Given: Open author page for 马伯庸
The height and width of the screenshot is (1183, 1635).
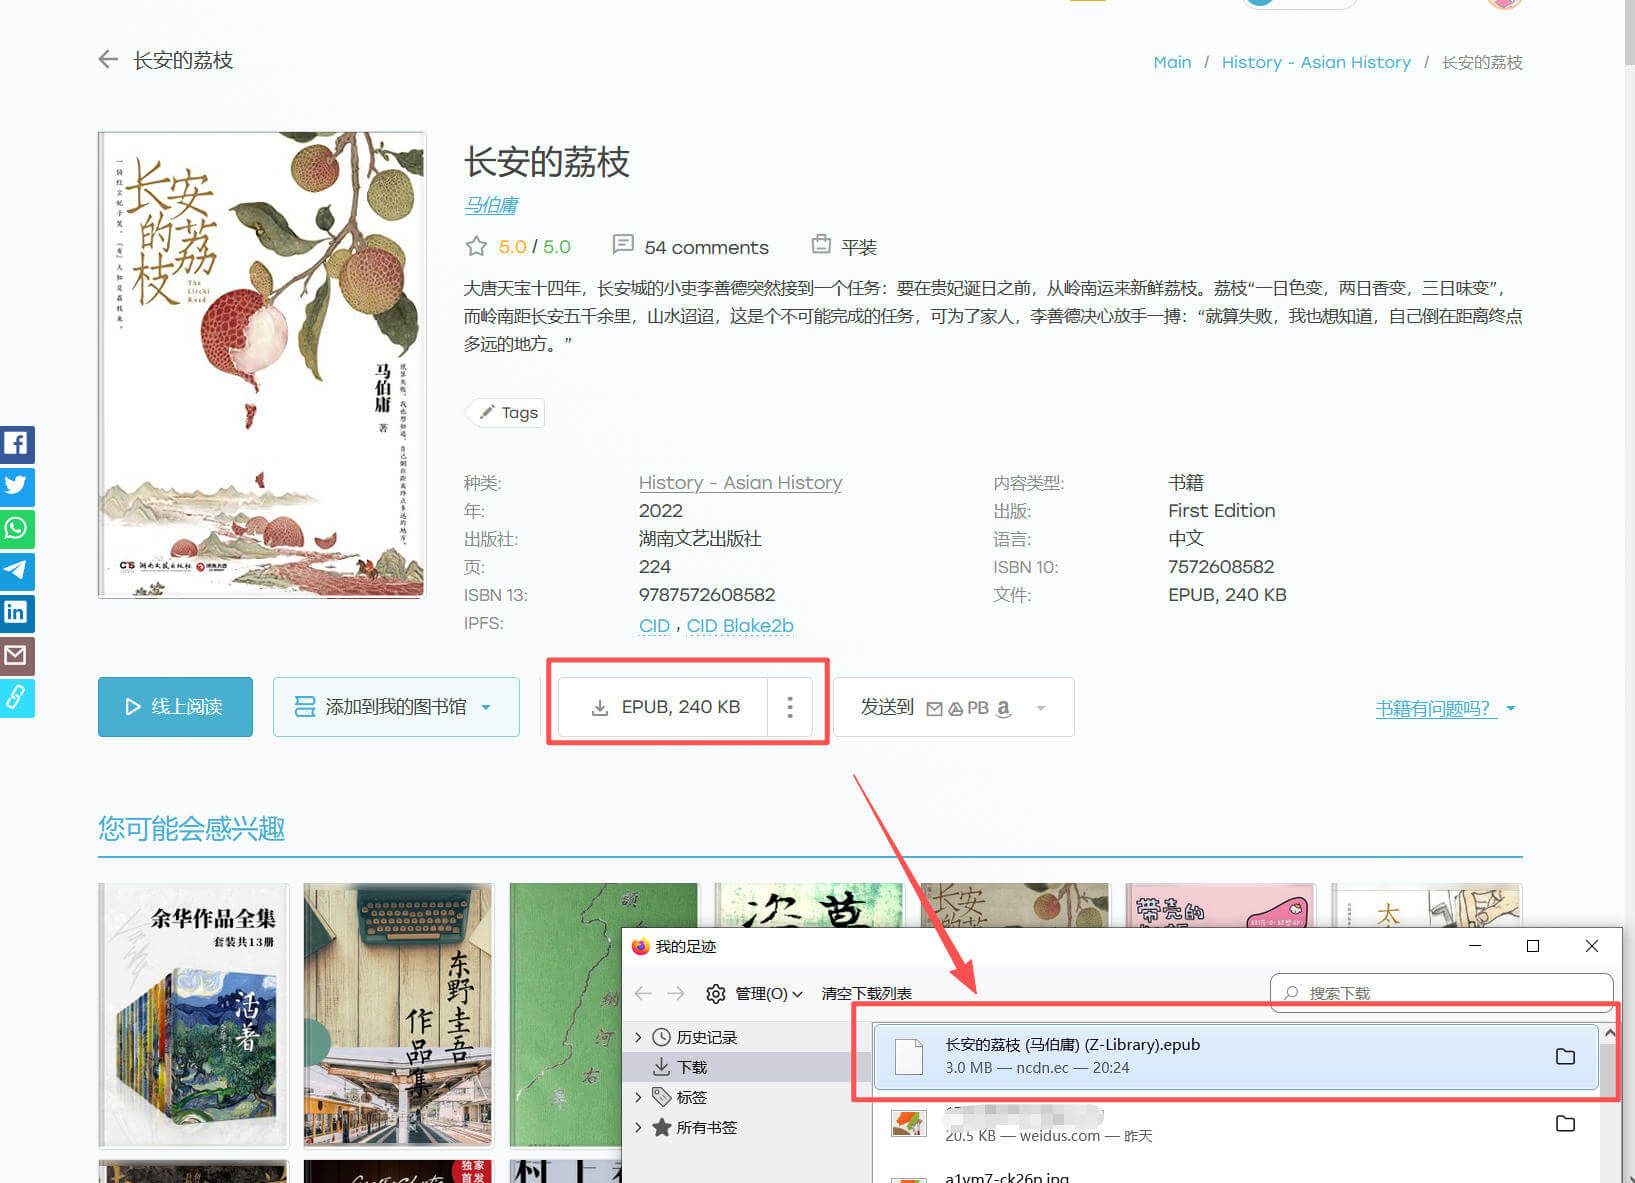Looking at the screenshot, I should [x=490, y=205].
